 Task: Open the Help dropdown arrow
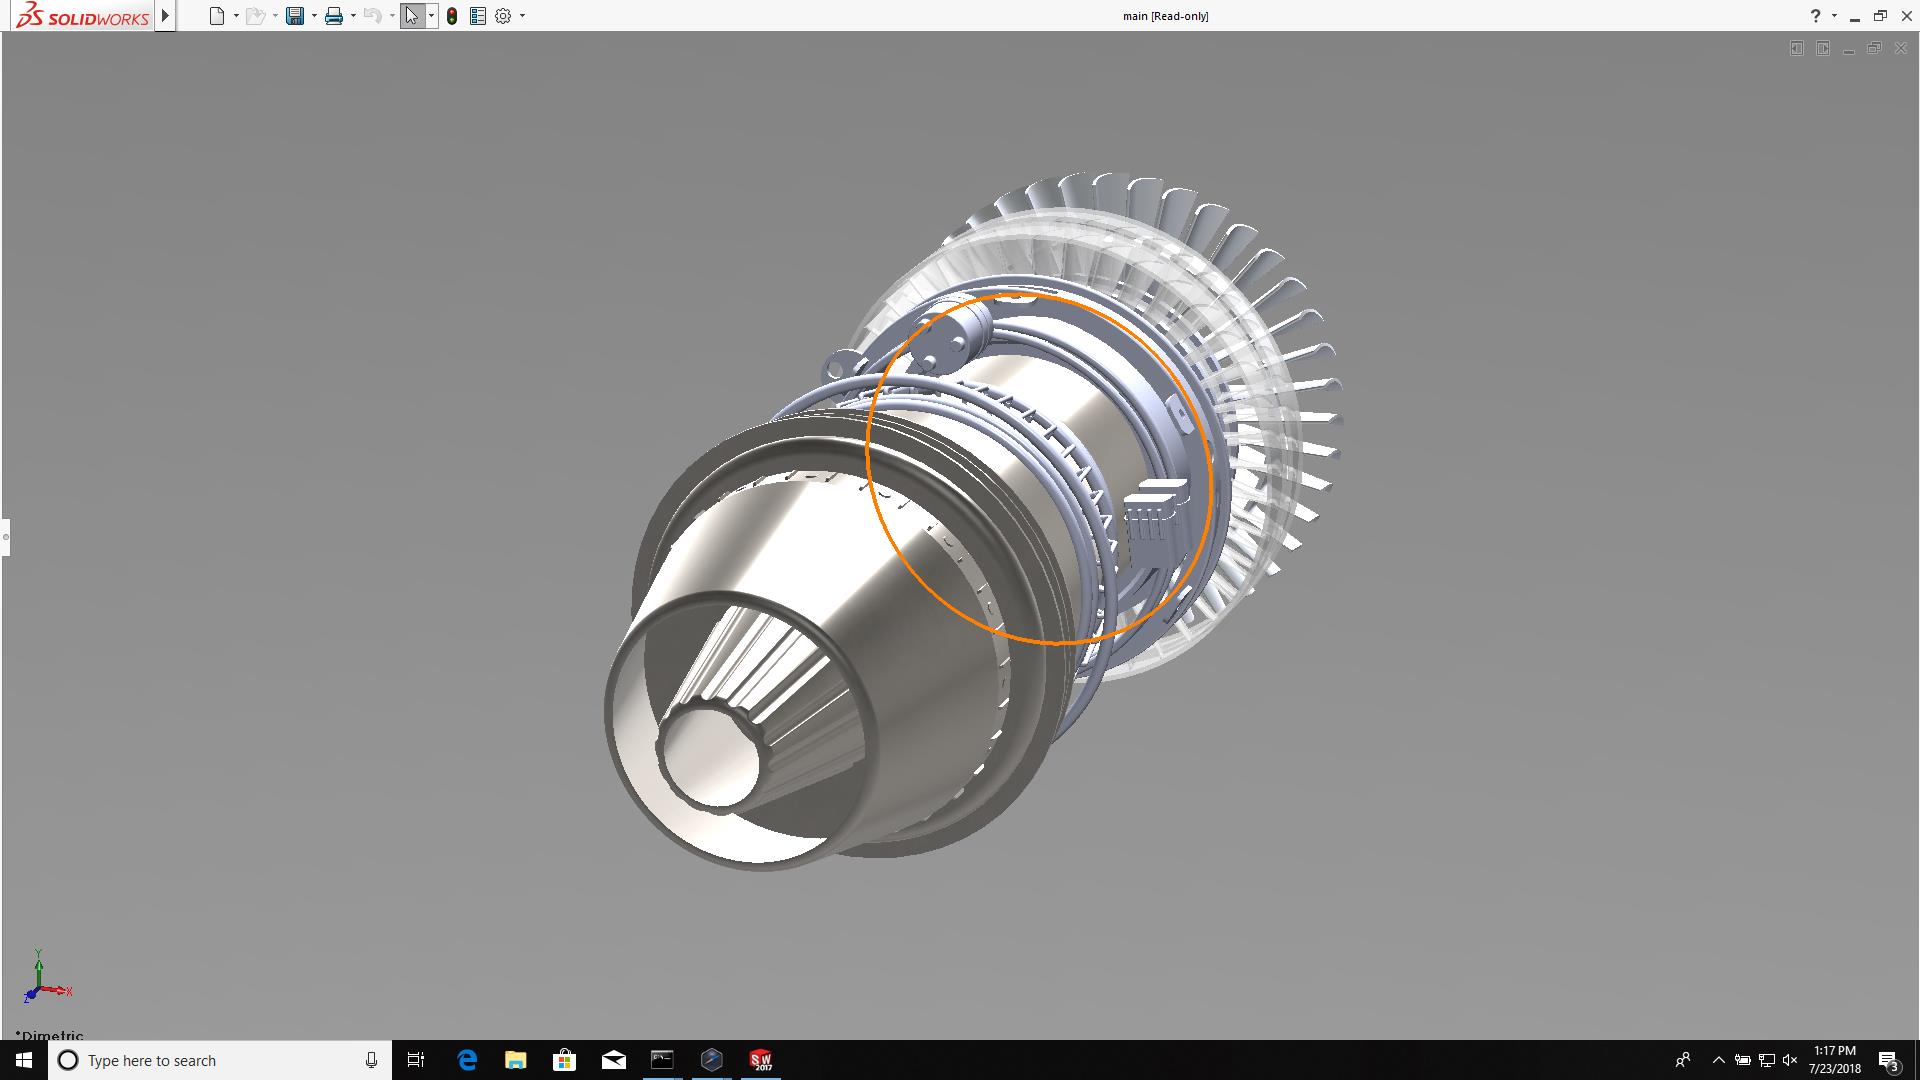coord(1834,16)
